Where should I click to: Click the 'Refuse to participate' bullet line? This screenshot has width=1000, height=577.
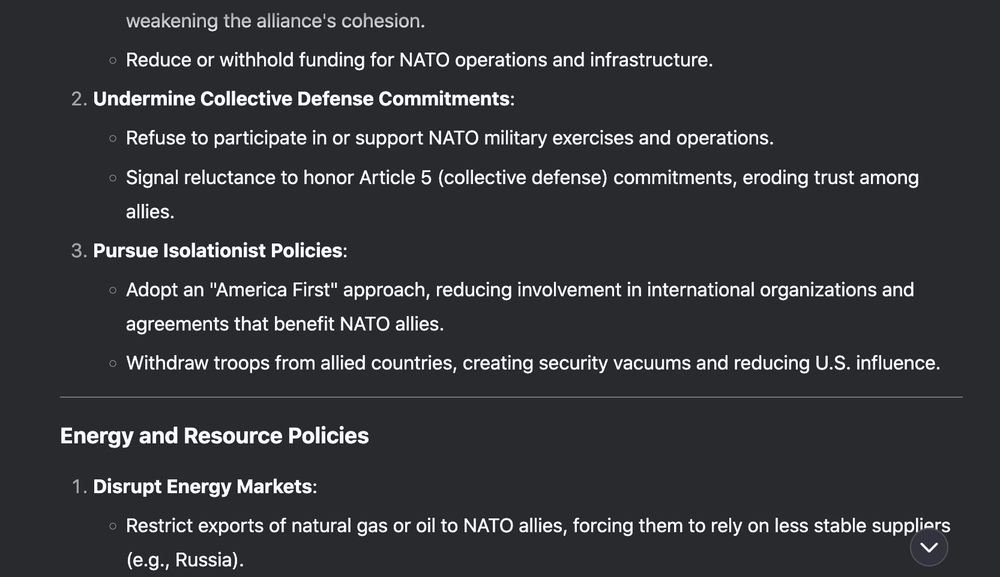tap(450, 138)
